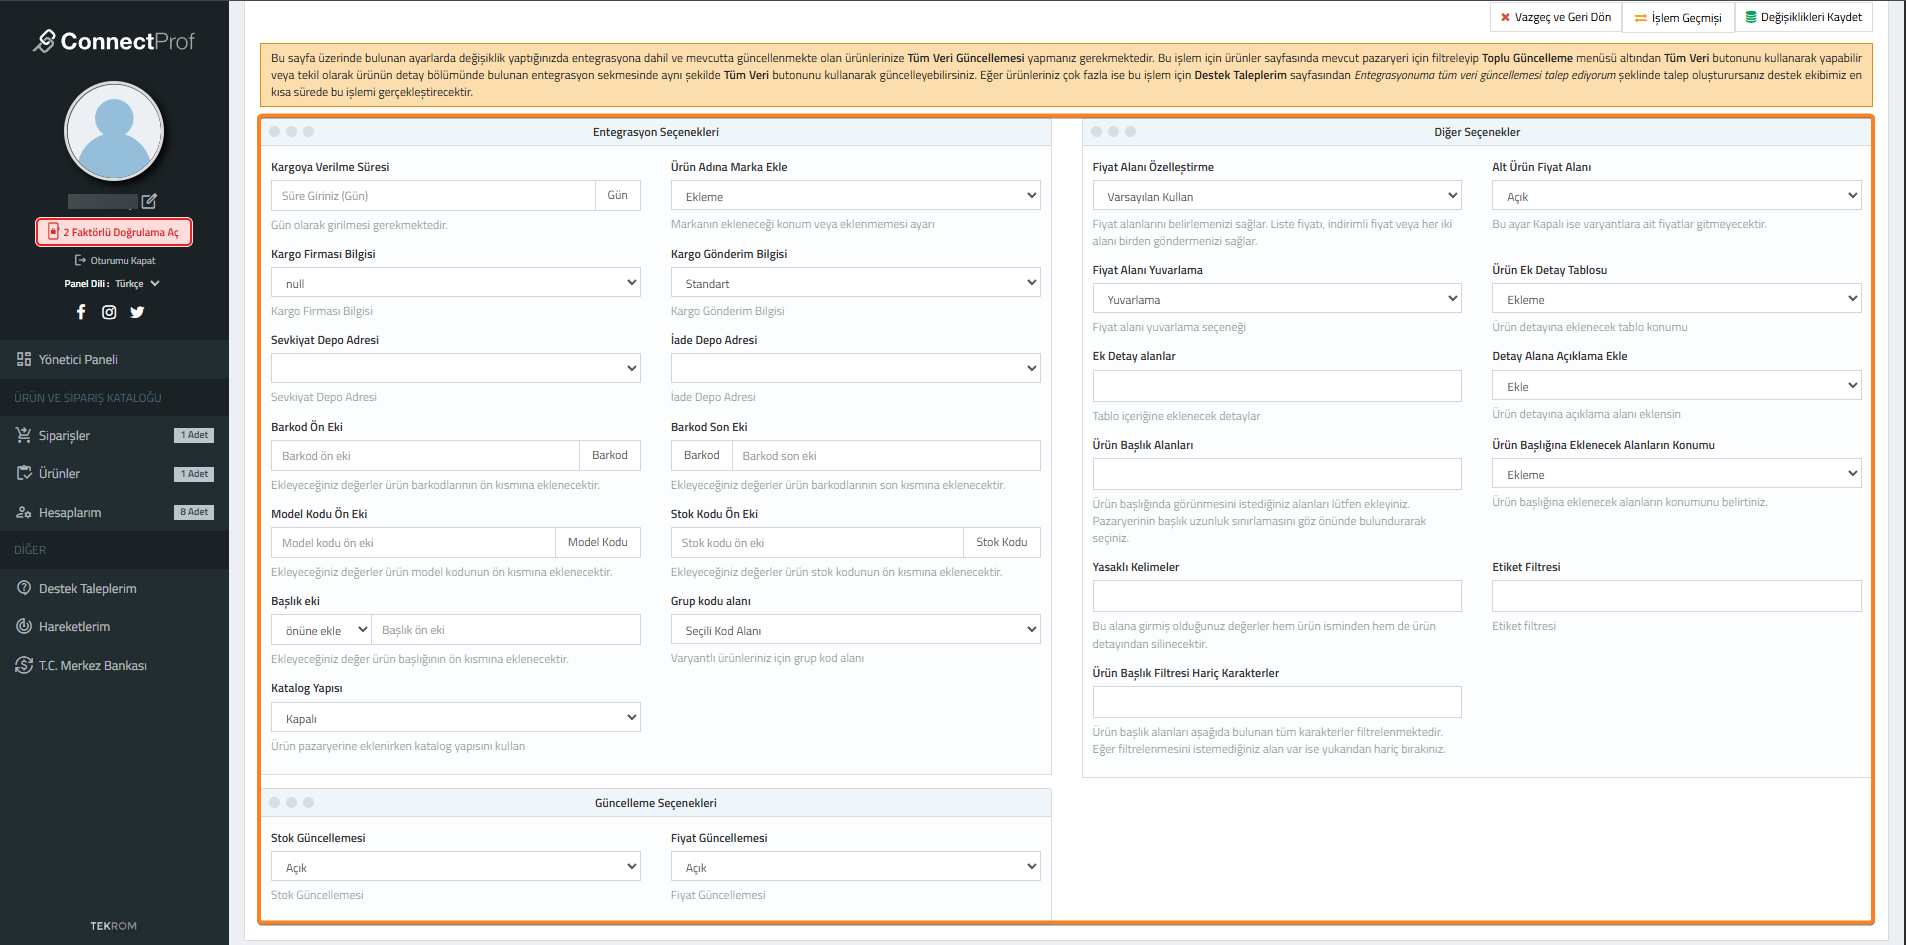Expand Detay Alana Açıklama Ekle dropdown
The height and width of the screenshot is (945, 1906).
[1677, 386]
